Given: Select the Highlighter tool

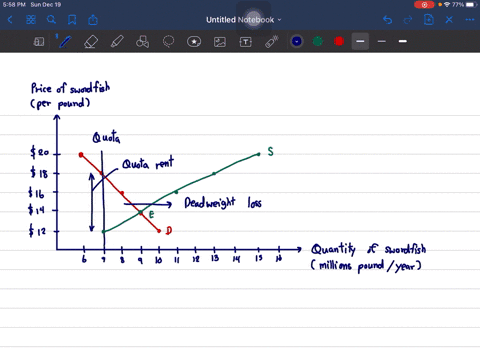Looking at the screenshot, I should pyautogui.click(x=117, y=42).
